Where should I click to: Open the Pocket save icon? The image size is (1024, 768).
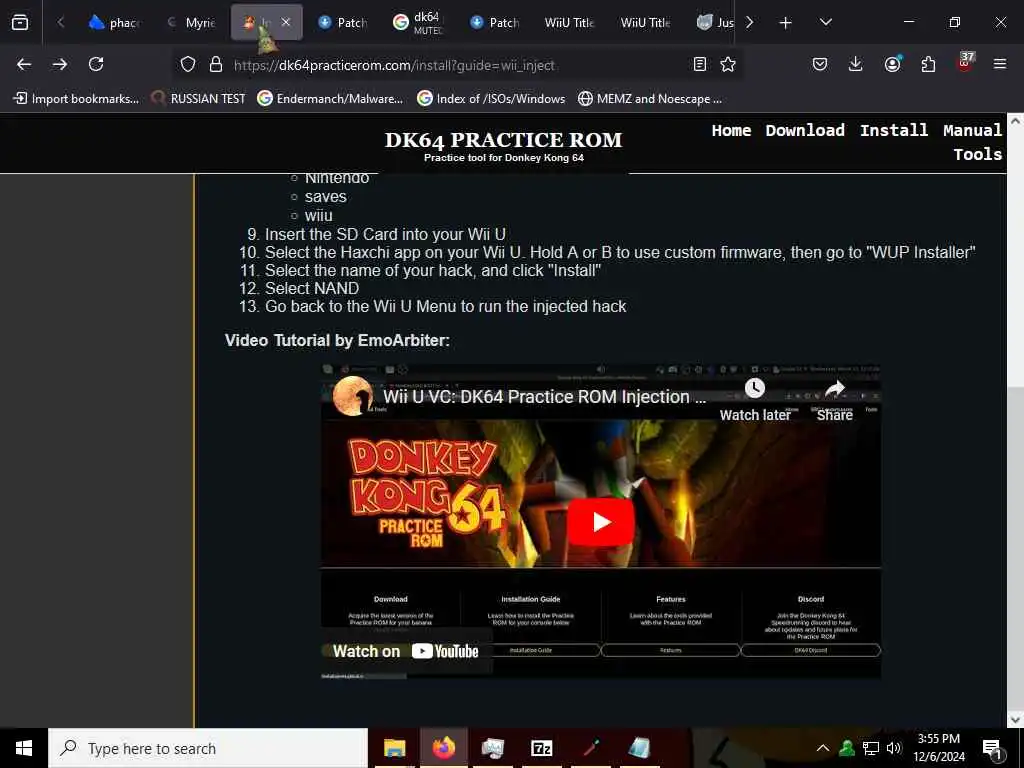pyautogui.click(x=820, y=64)
